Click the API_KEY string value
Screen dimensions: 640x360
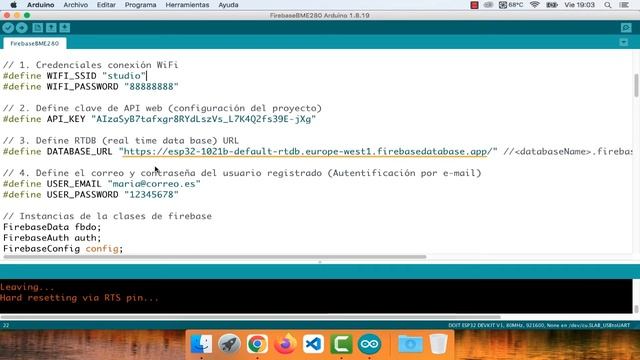coord(204,119)
